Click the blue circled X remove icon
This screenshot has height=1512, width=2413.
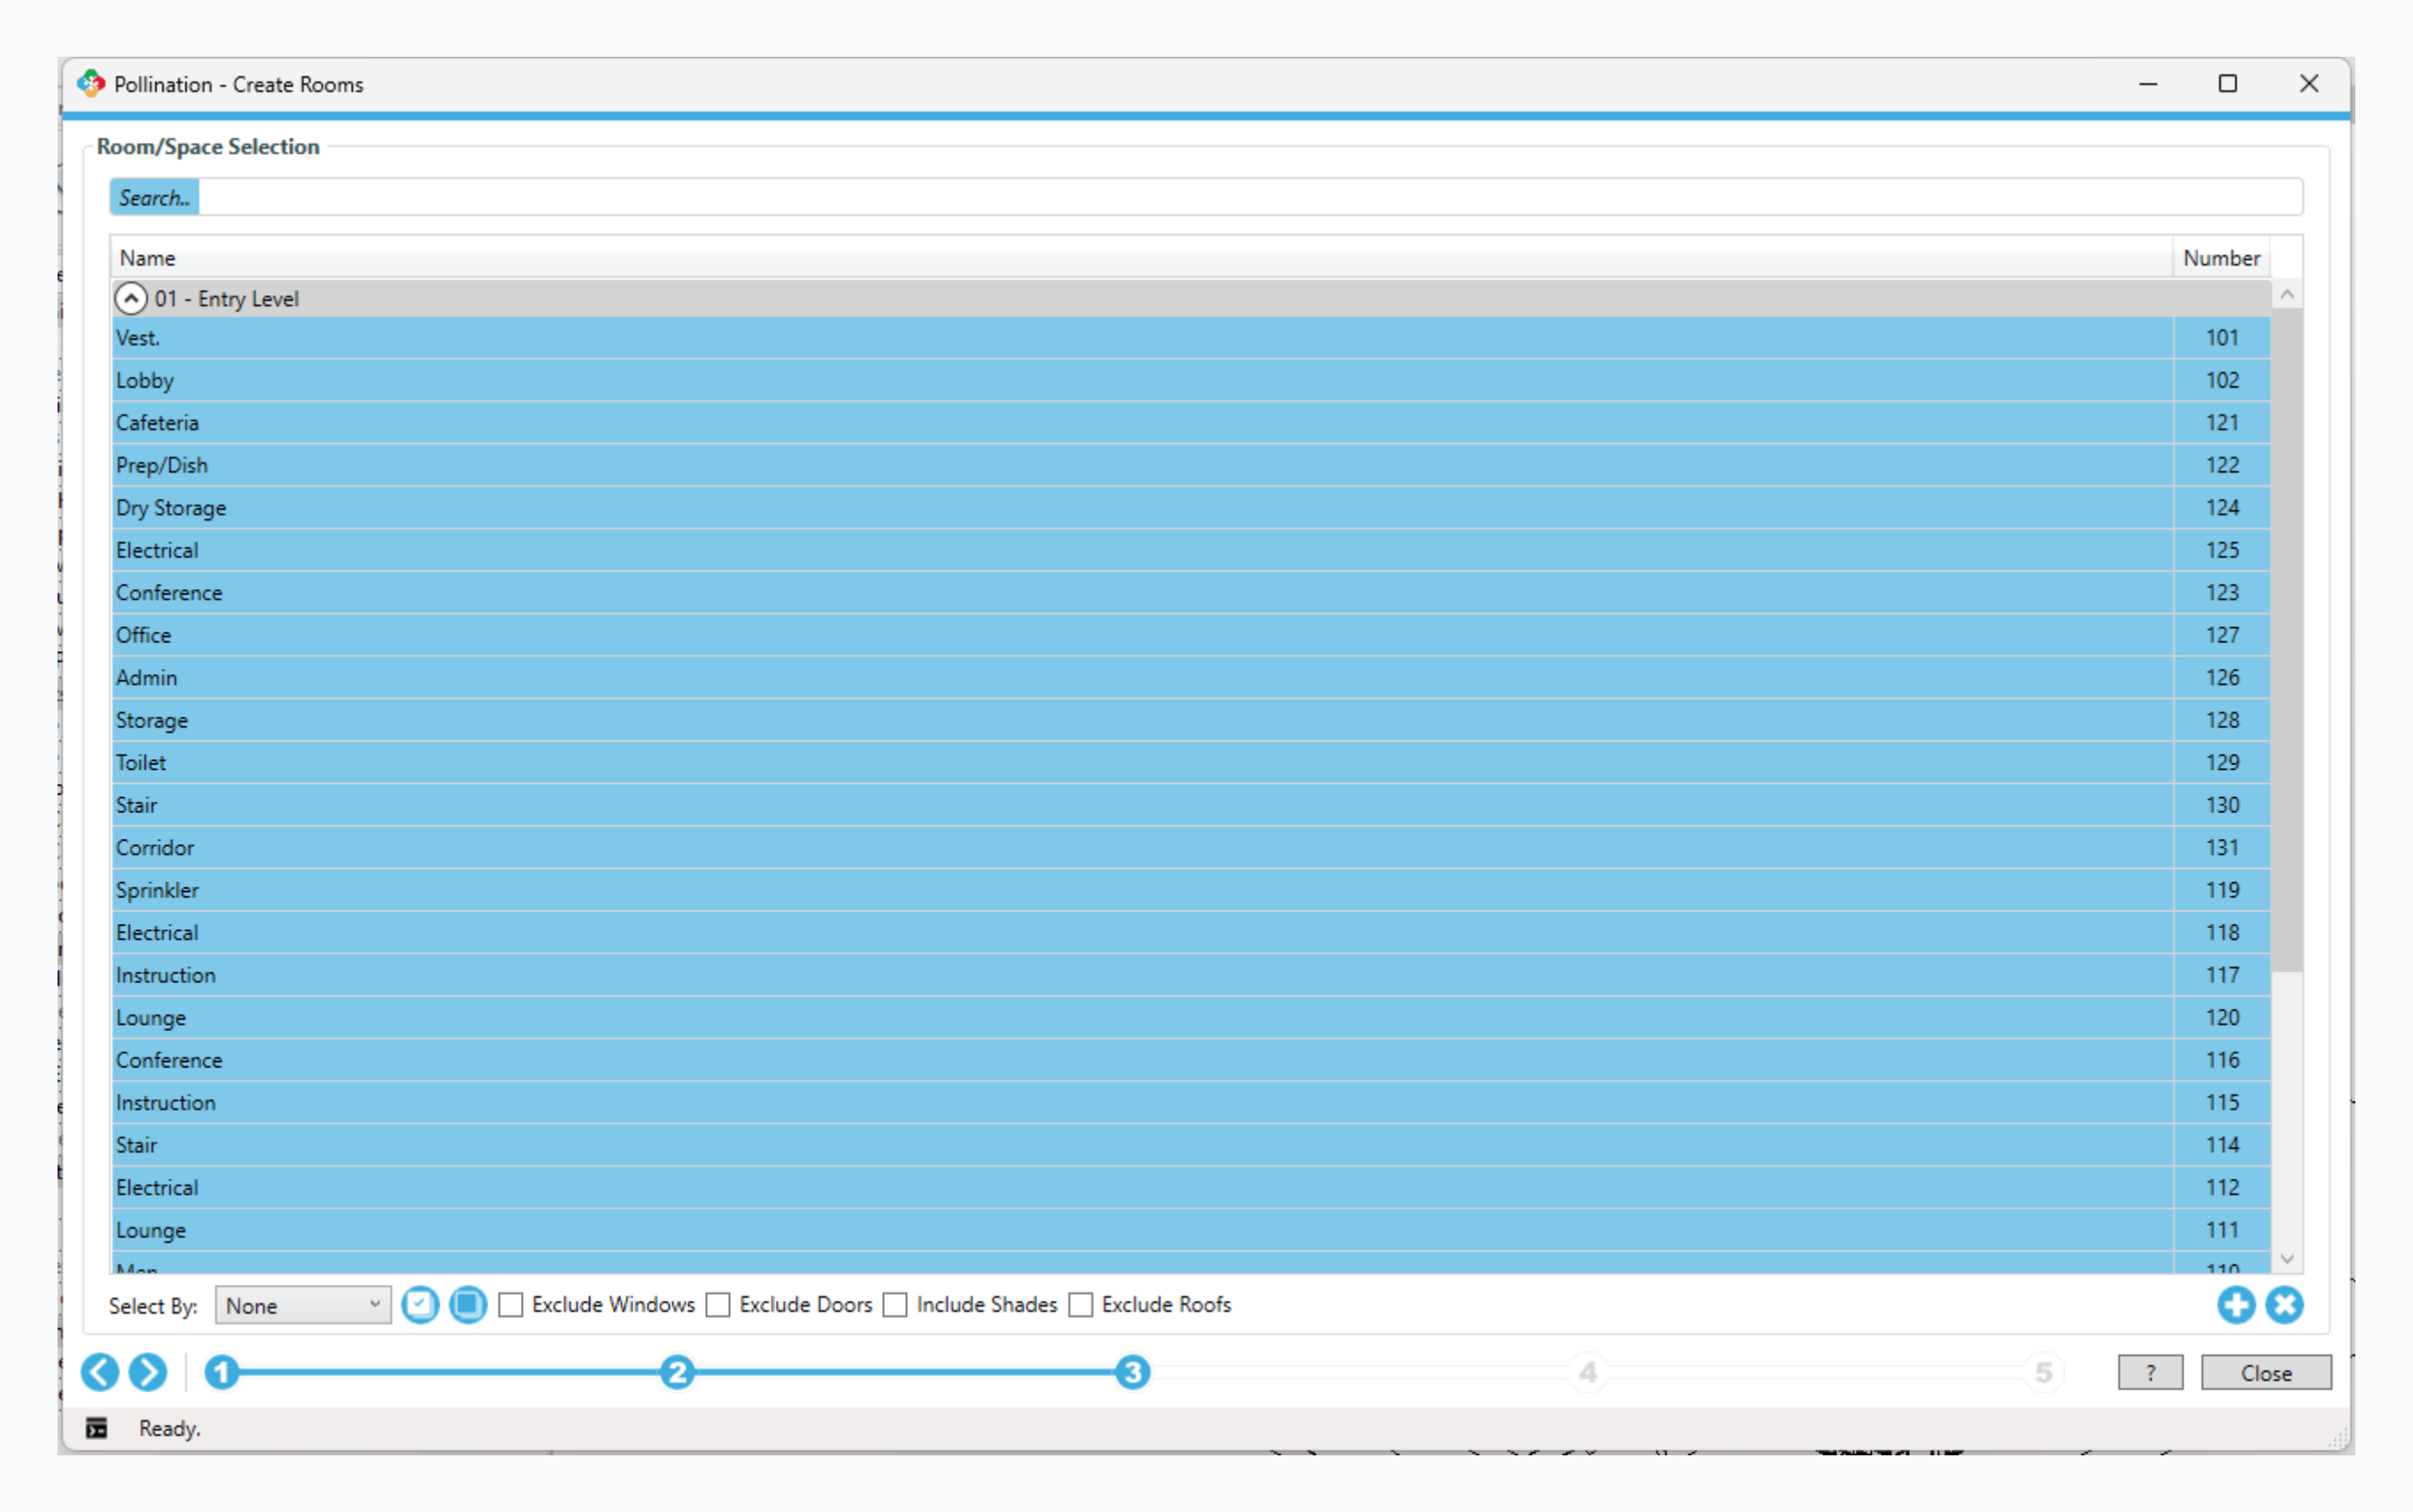point(2284,1305)
